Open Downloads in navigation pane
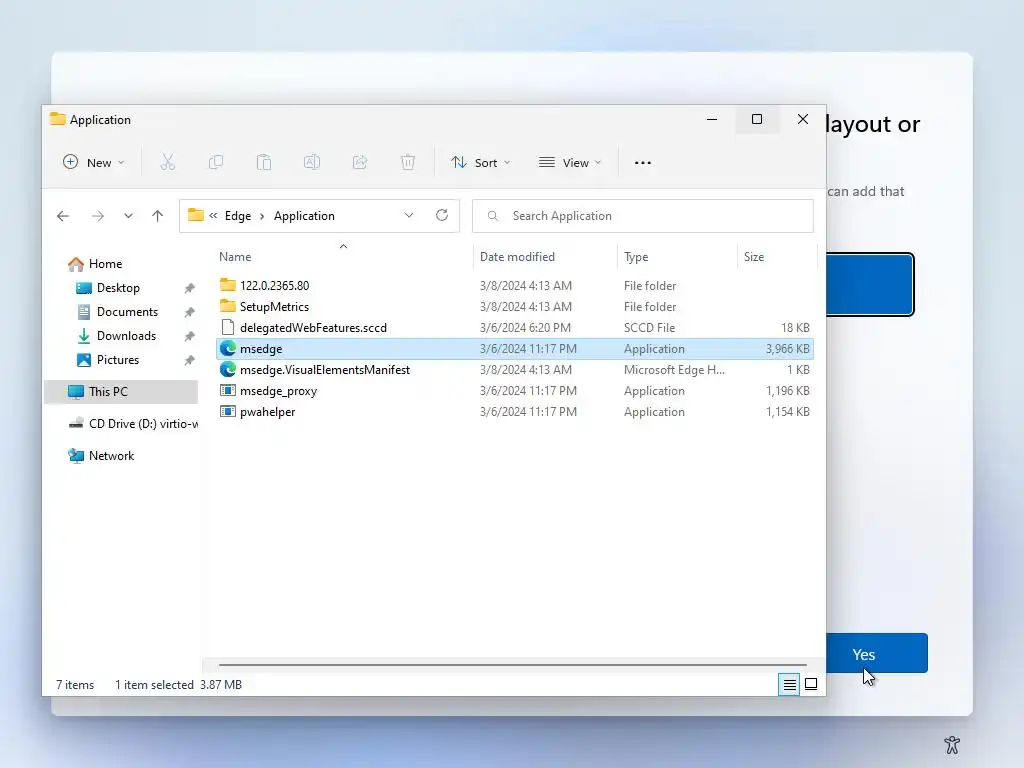Image resolution: width=1024 pixels, height=768 pixels. click(126, 336)
